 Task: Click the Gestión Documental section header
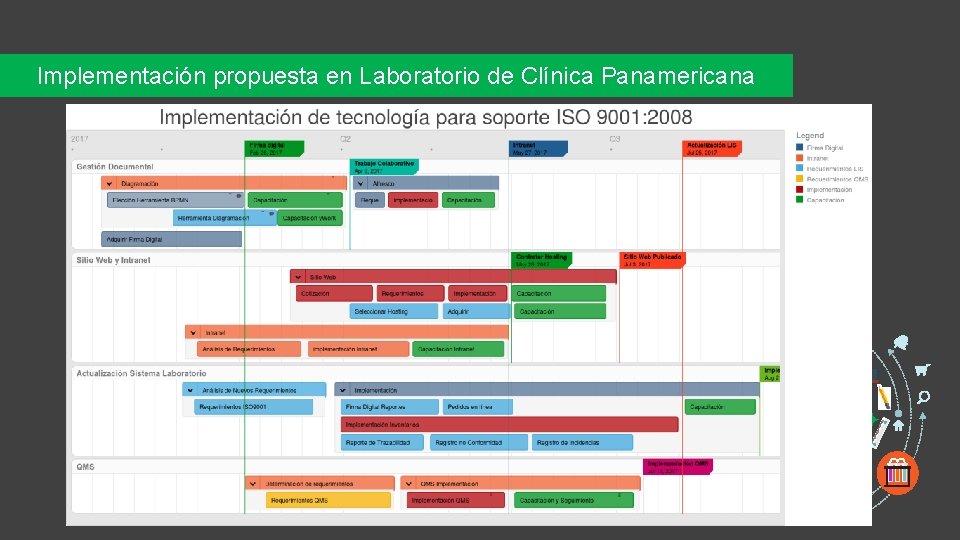tap(114, 167)
